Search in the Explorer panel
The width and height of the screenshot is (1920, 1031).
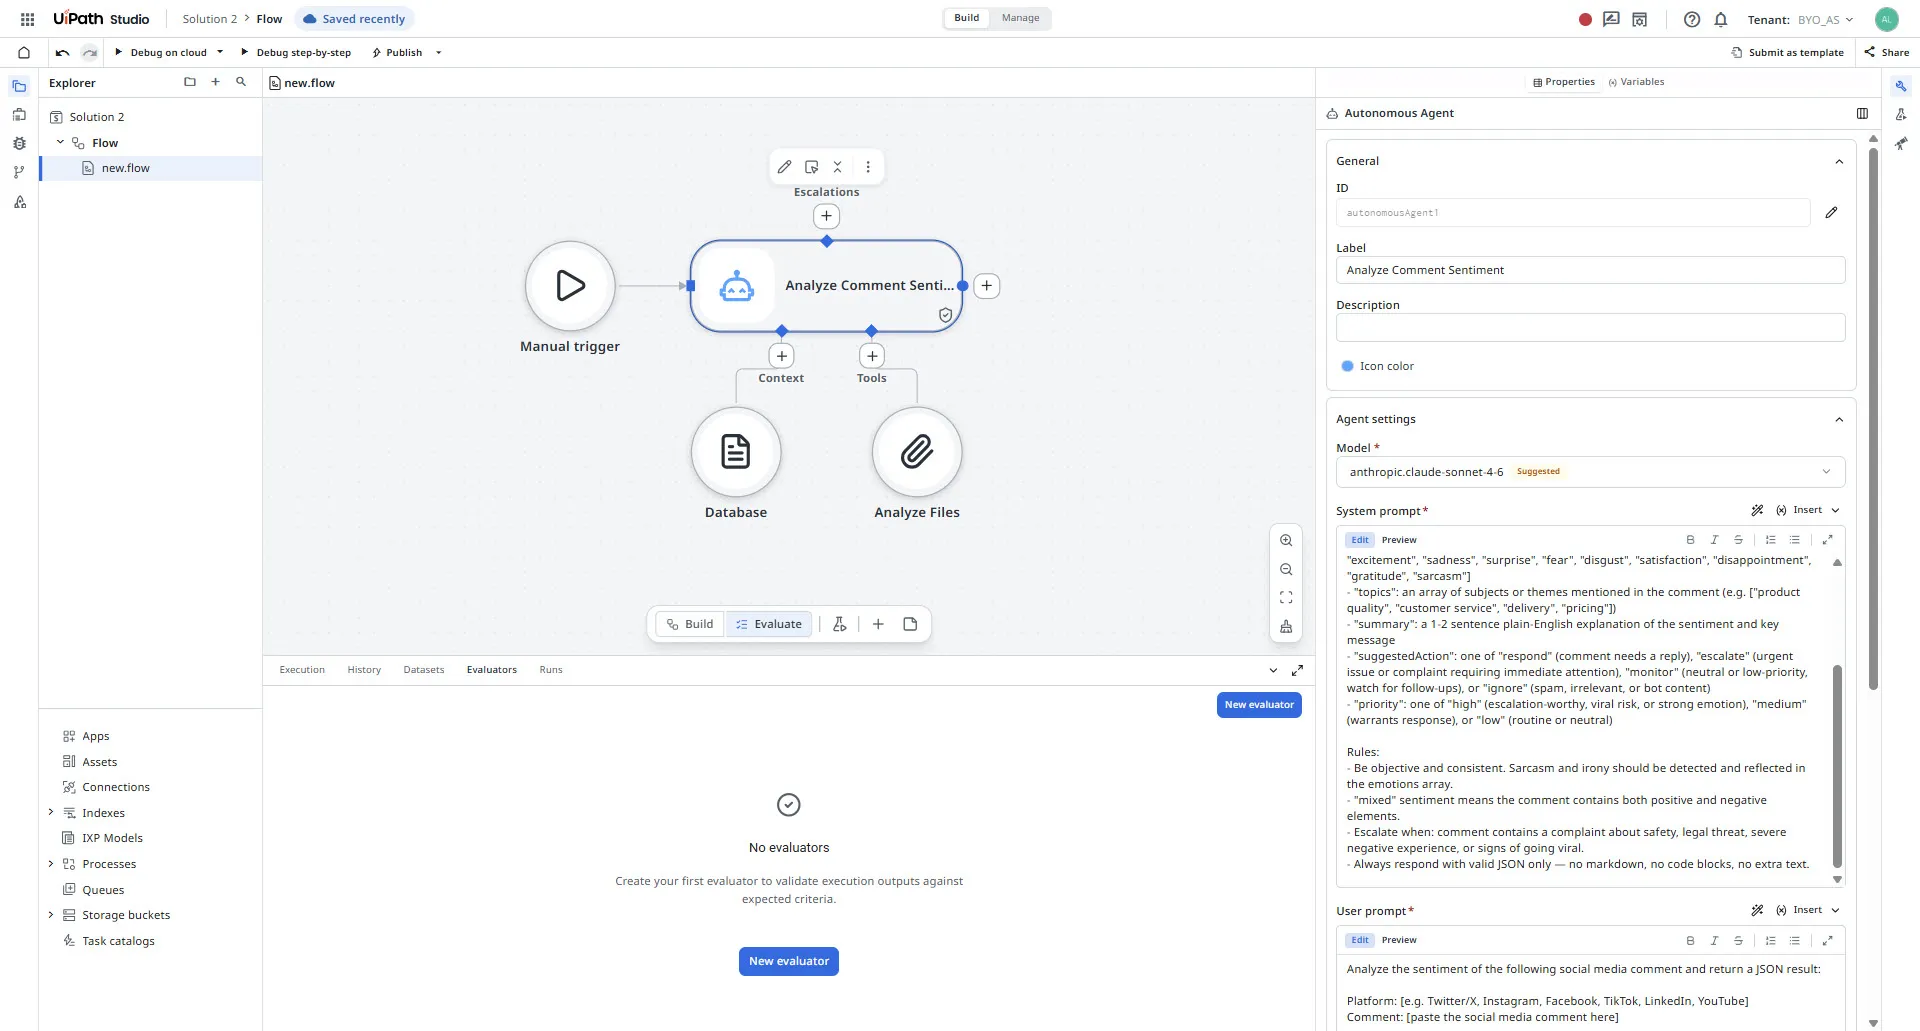pos(241,82)
